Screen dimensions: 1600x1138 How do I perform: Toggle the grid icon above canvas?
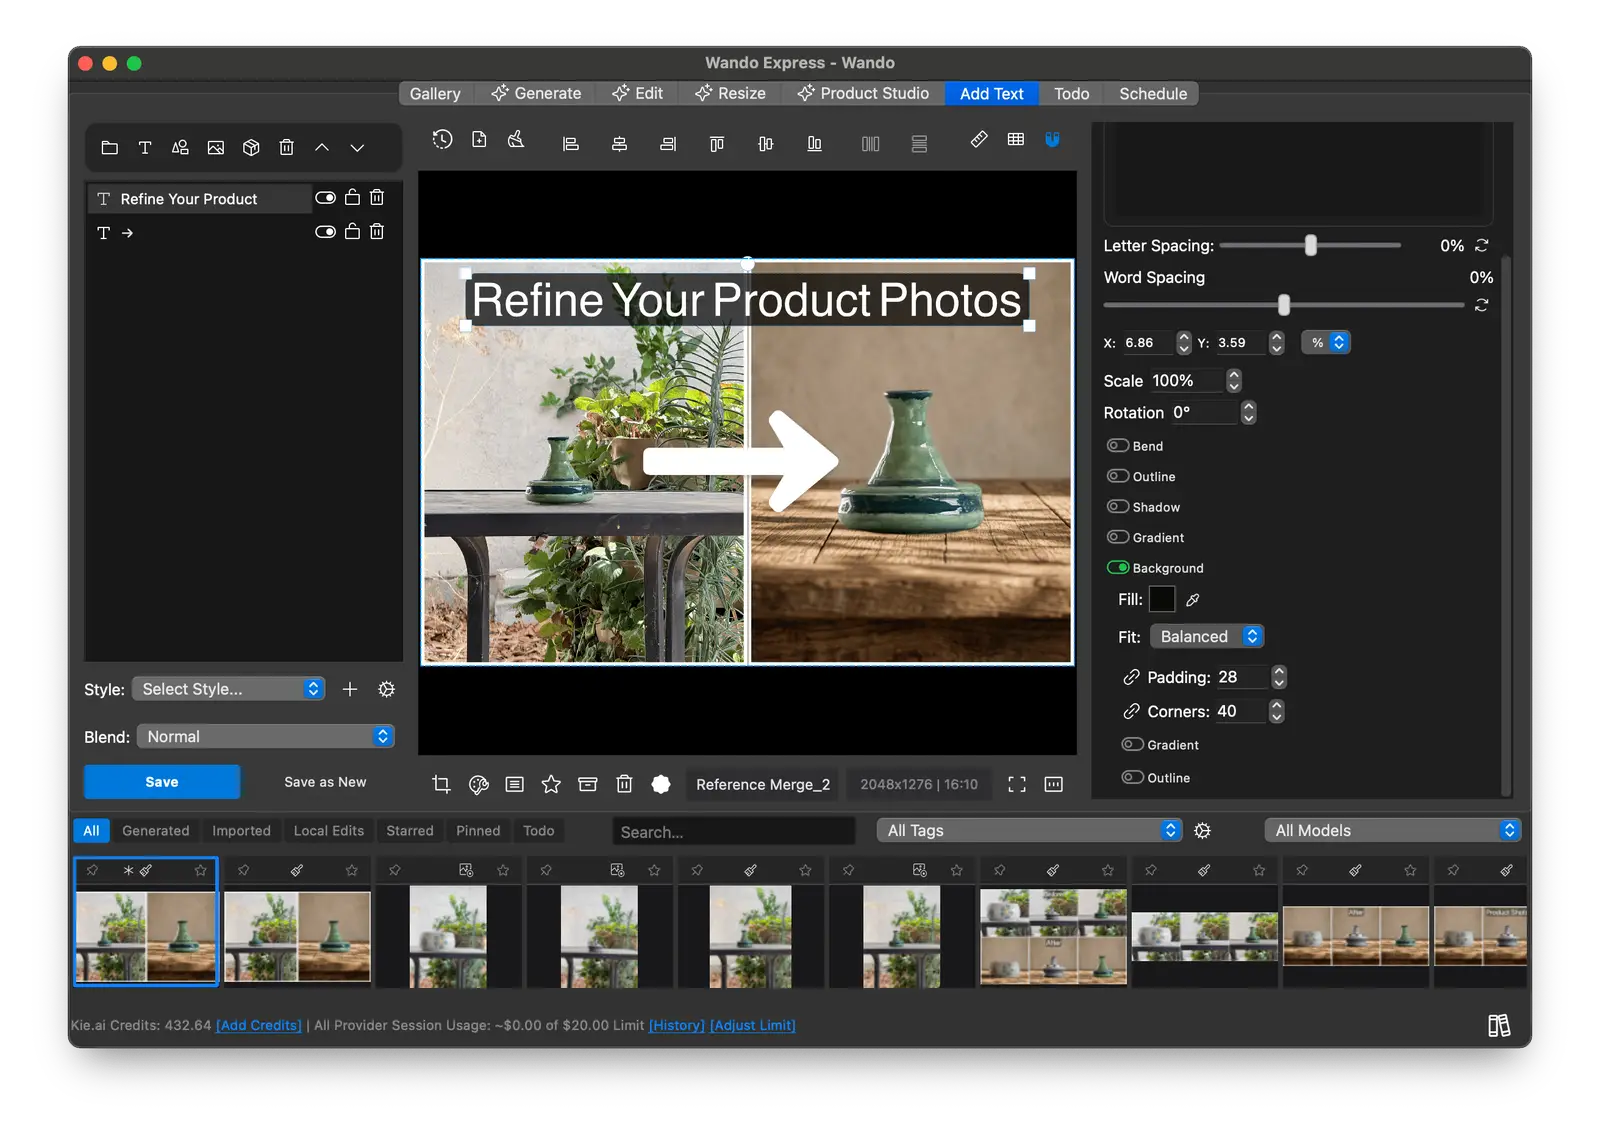point(1016,139)
